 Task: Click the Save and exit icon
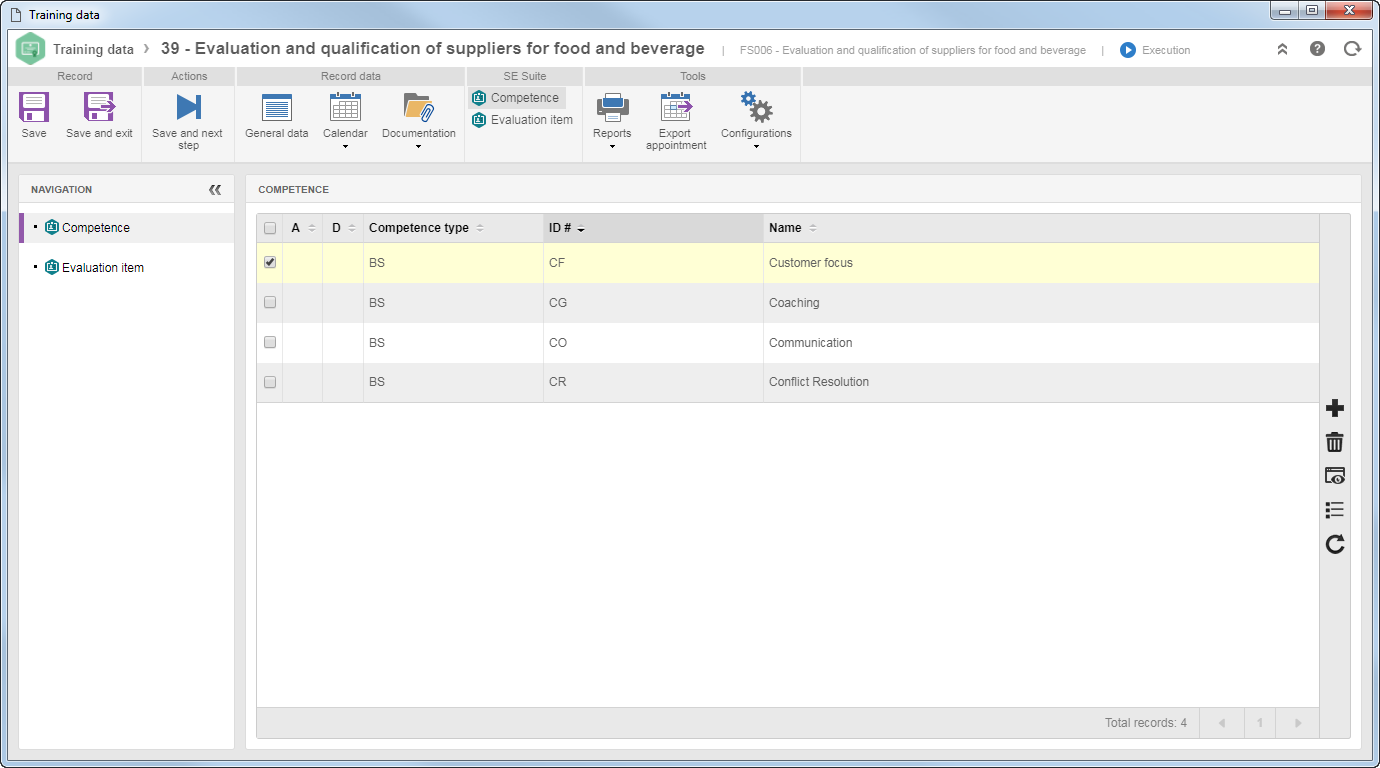pyautogui.click(x=99, y=107)
